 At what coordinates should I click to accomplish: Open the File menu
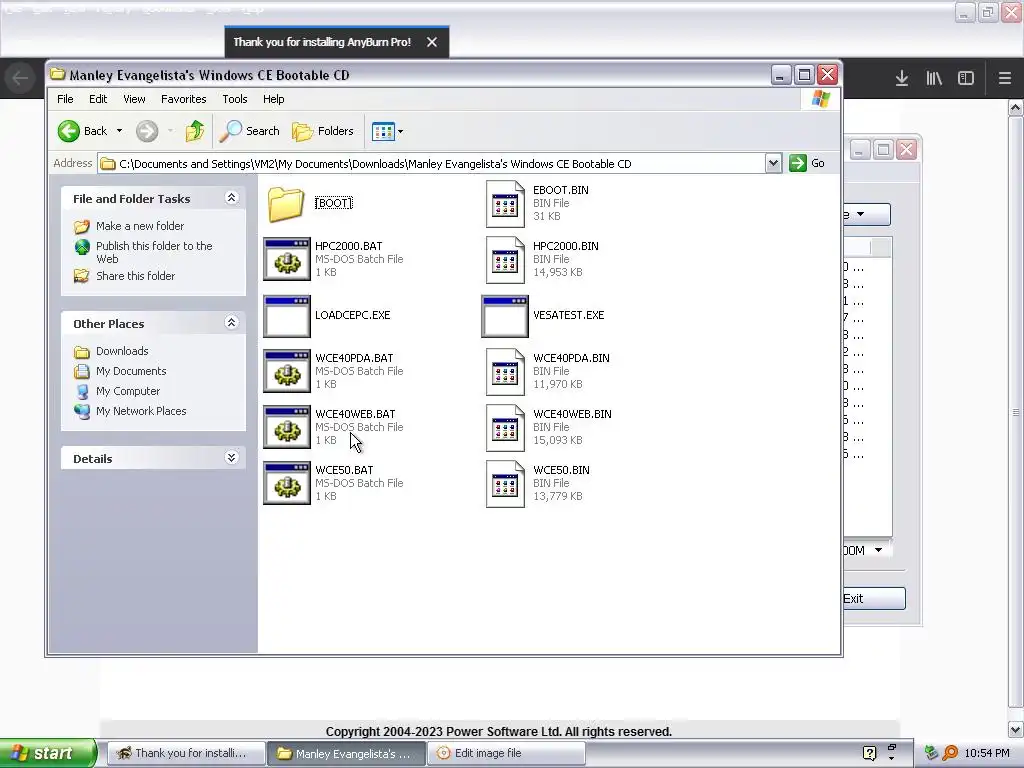pyautogui.click(x=65, y=99)
